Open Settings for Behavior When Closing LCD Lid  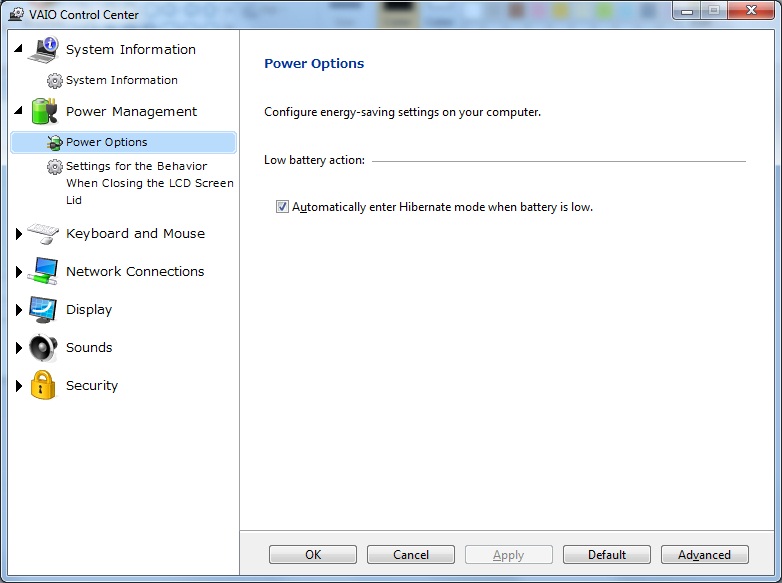150,183
